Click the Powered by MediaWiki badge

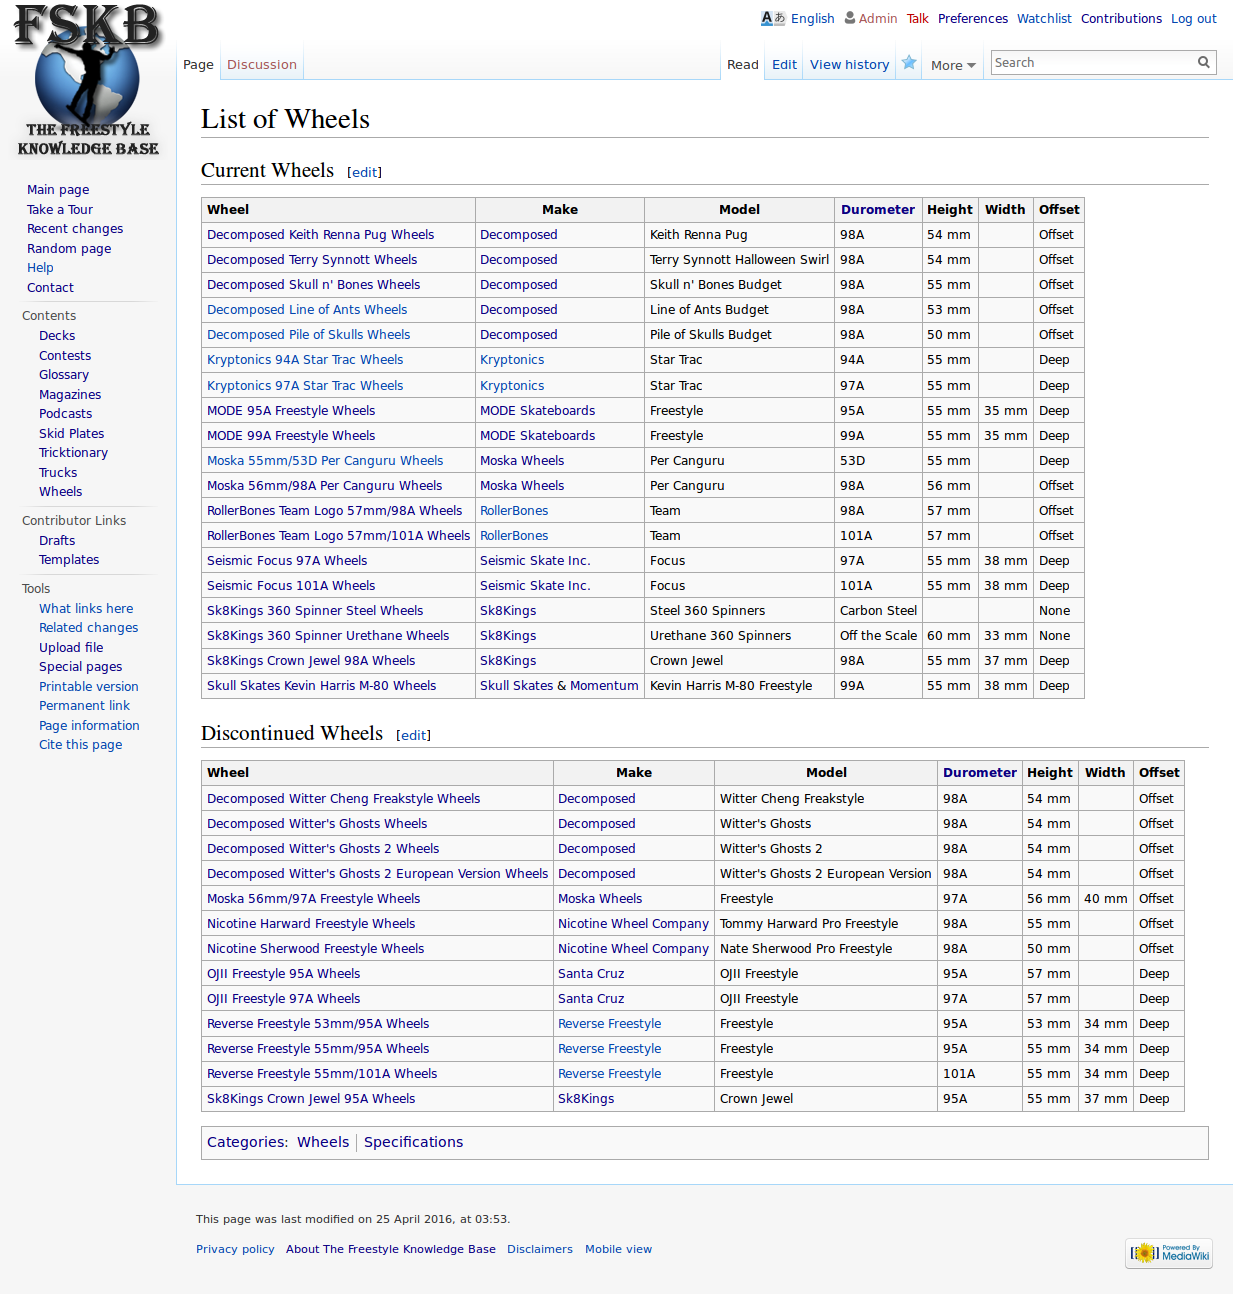[1168, 1253]
